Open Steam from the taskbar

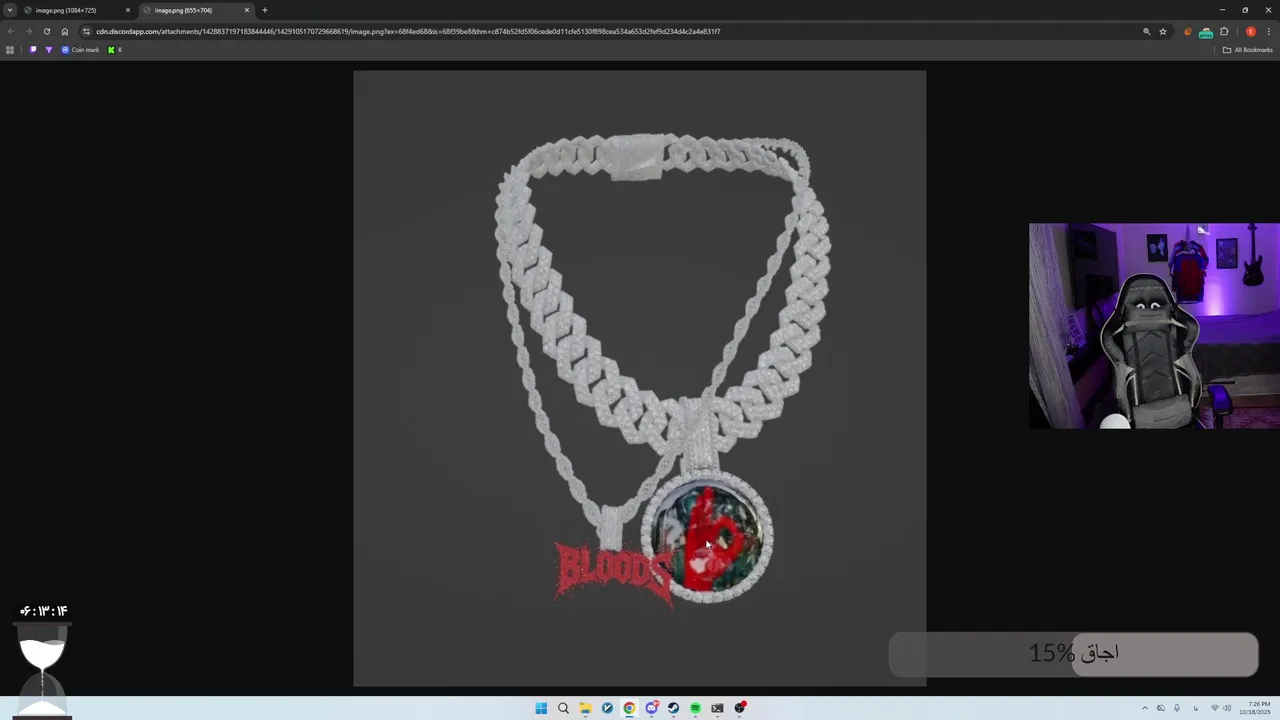(673, 708)
